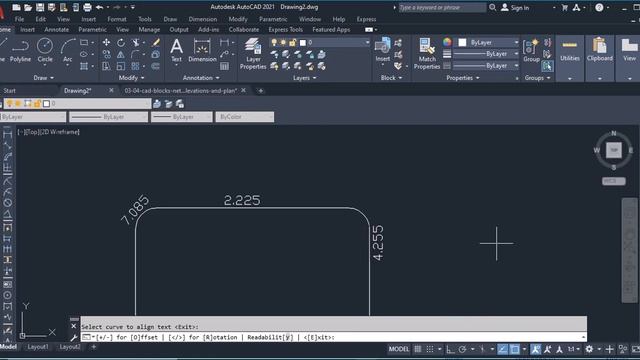Image resolution: width=640 pixels, height=360 pixels.
Task: Click the Array tool icon
Action: point(136,66)
